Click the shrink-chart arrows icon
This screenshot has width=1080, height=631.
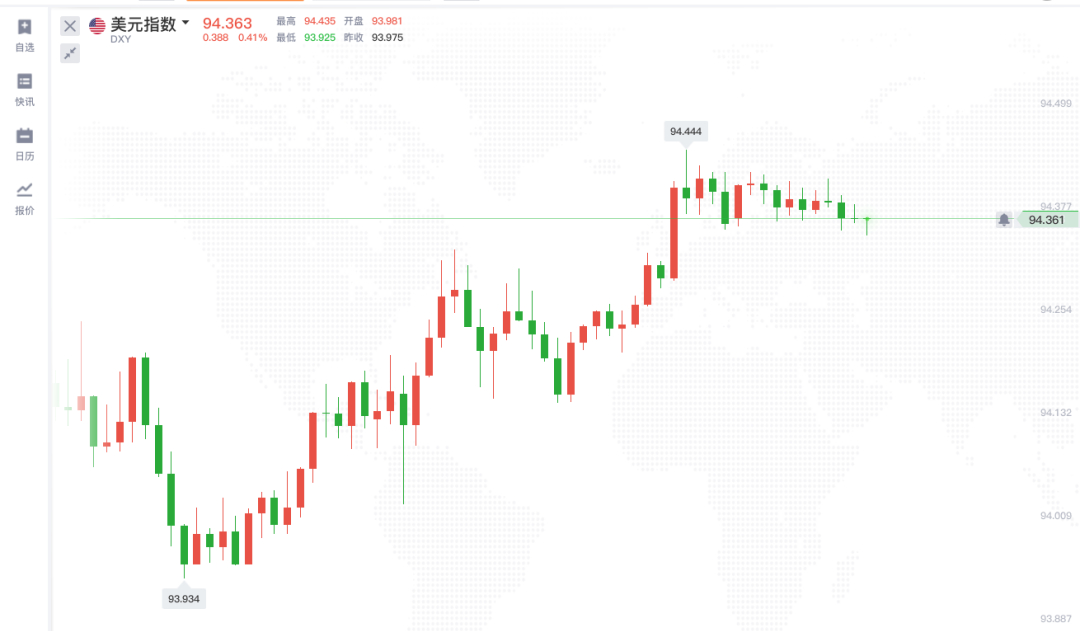click(70, 53)
